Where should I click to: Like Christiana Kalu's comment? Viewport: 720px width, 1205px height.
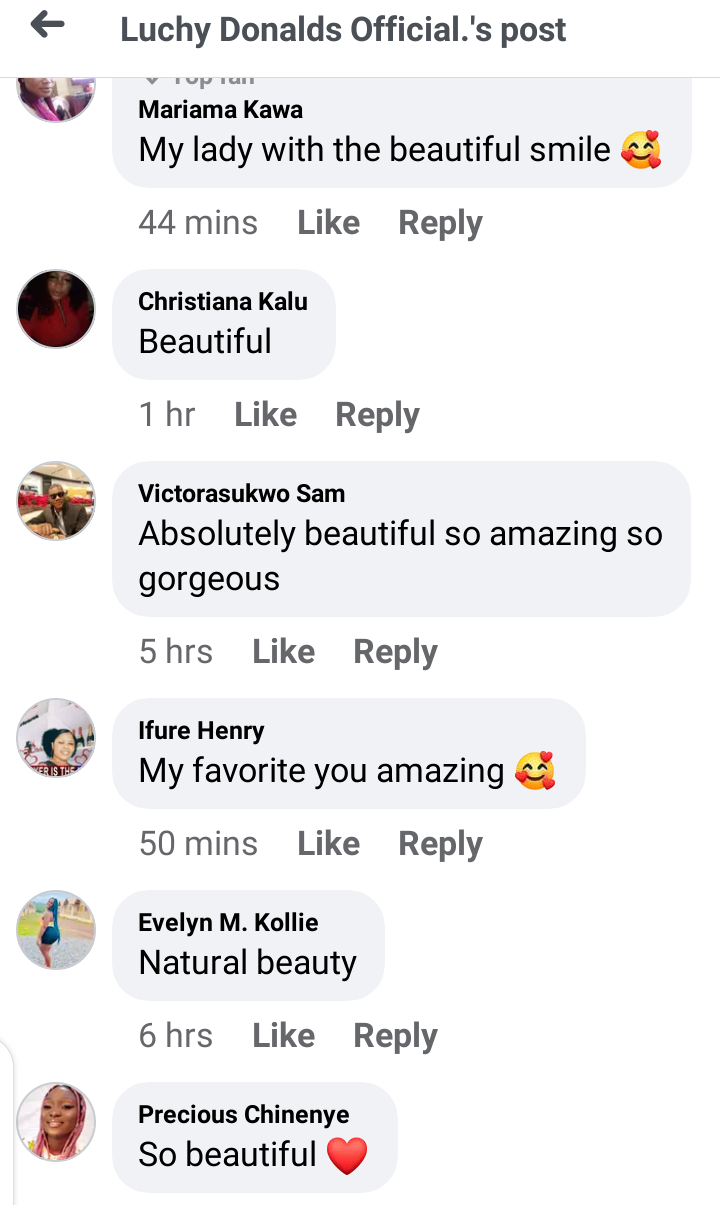point(265,414)
